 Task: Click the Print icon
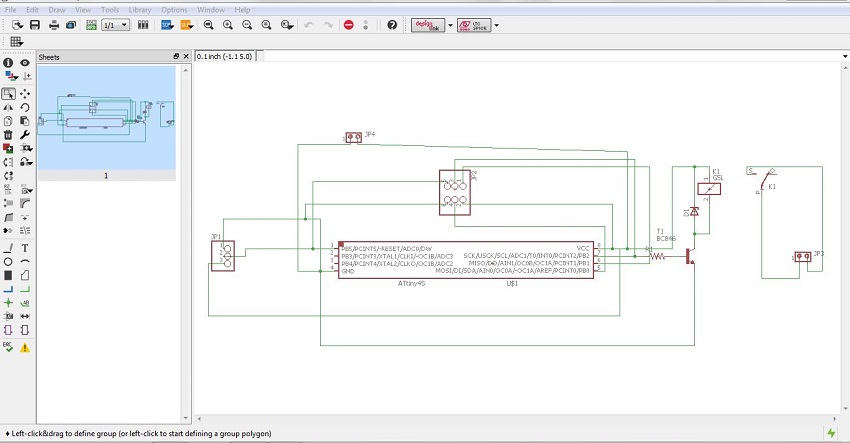point(54,25)
